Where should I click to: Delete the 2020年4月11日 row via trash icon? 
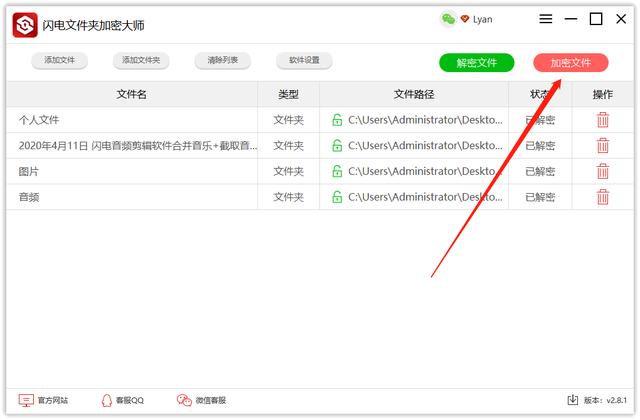(603, 146)
